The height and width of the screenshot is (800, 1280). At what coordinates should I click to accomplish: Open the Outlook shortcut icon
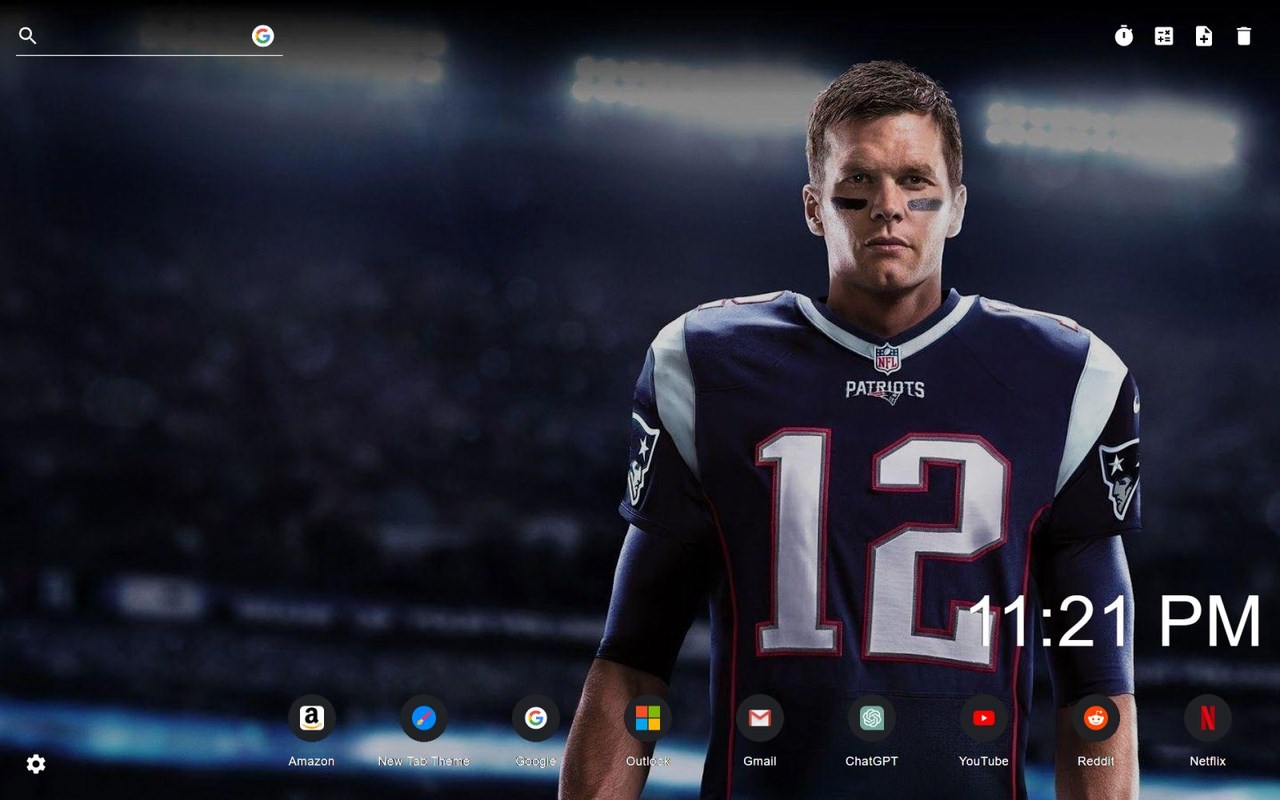[648, 718]
